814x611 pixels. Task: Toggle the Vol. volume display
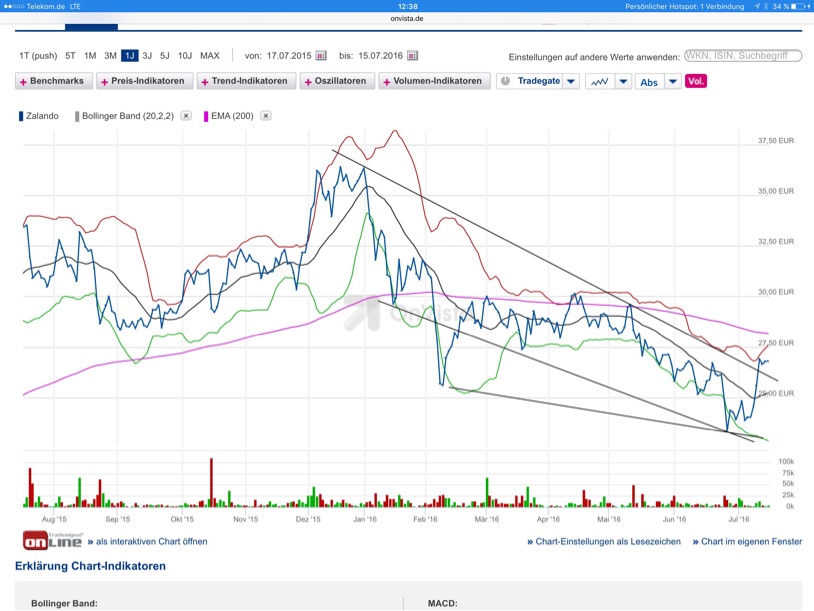[x=695, y=81]
